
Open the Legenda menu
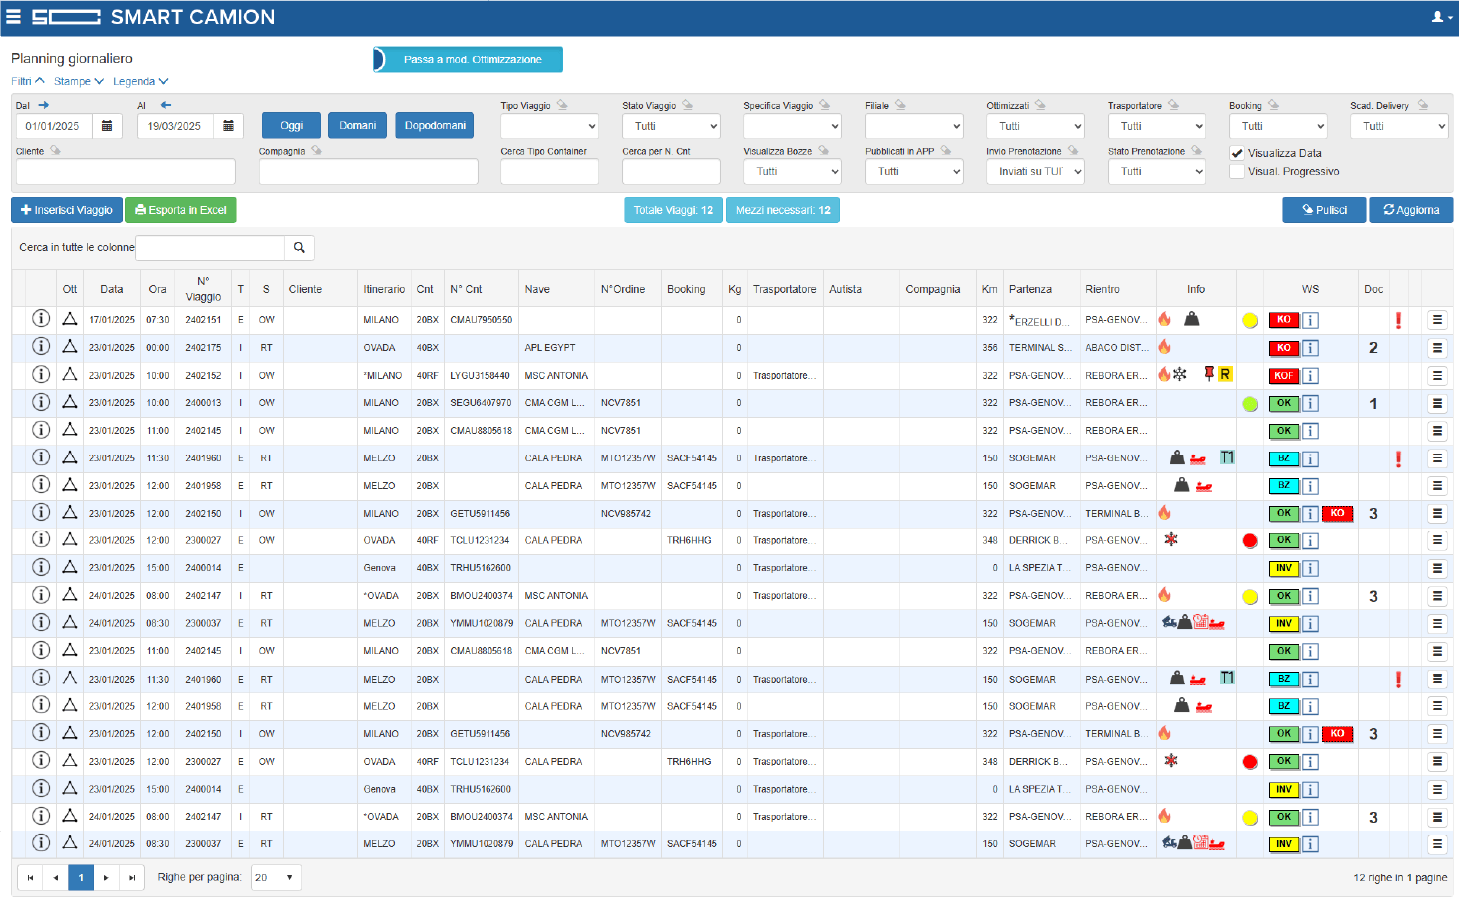pos(140,81)
